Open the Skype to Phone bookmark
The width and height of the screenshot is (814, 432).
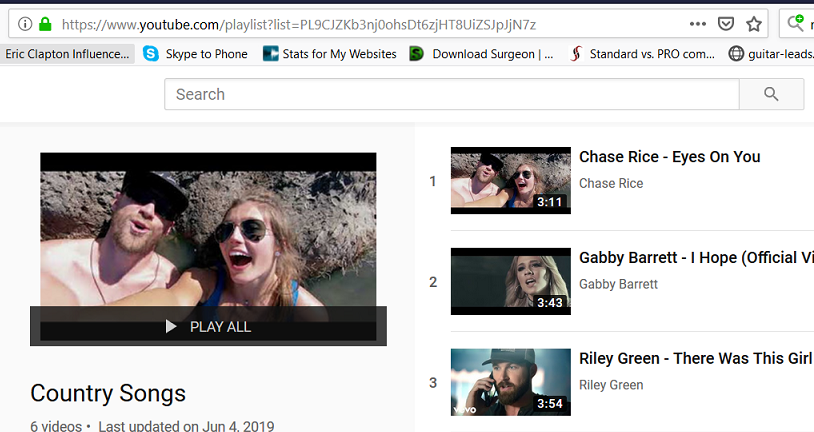[195, 54]
